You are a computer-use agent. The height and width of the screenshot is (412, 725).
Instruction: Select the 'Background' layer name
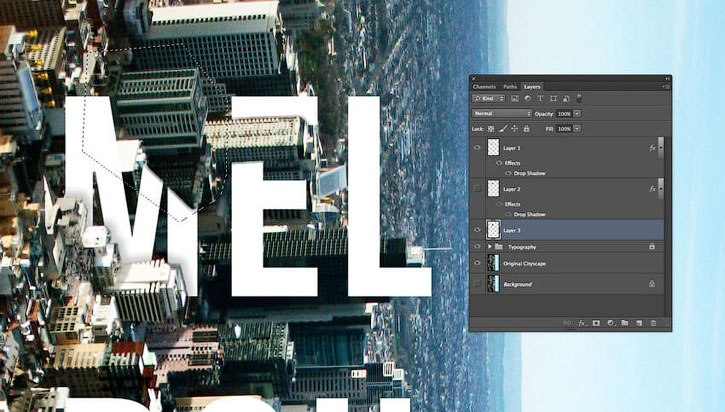coord(517,284)
